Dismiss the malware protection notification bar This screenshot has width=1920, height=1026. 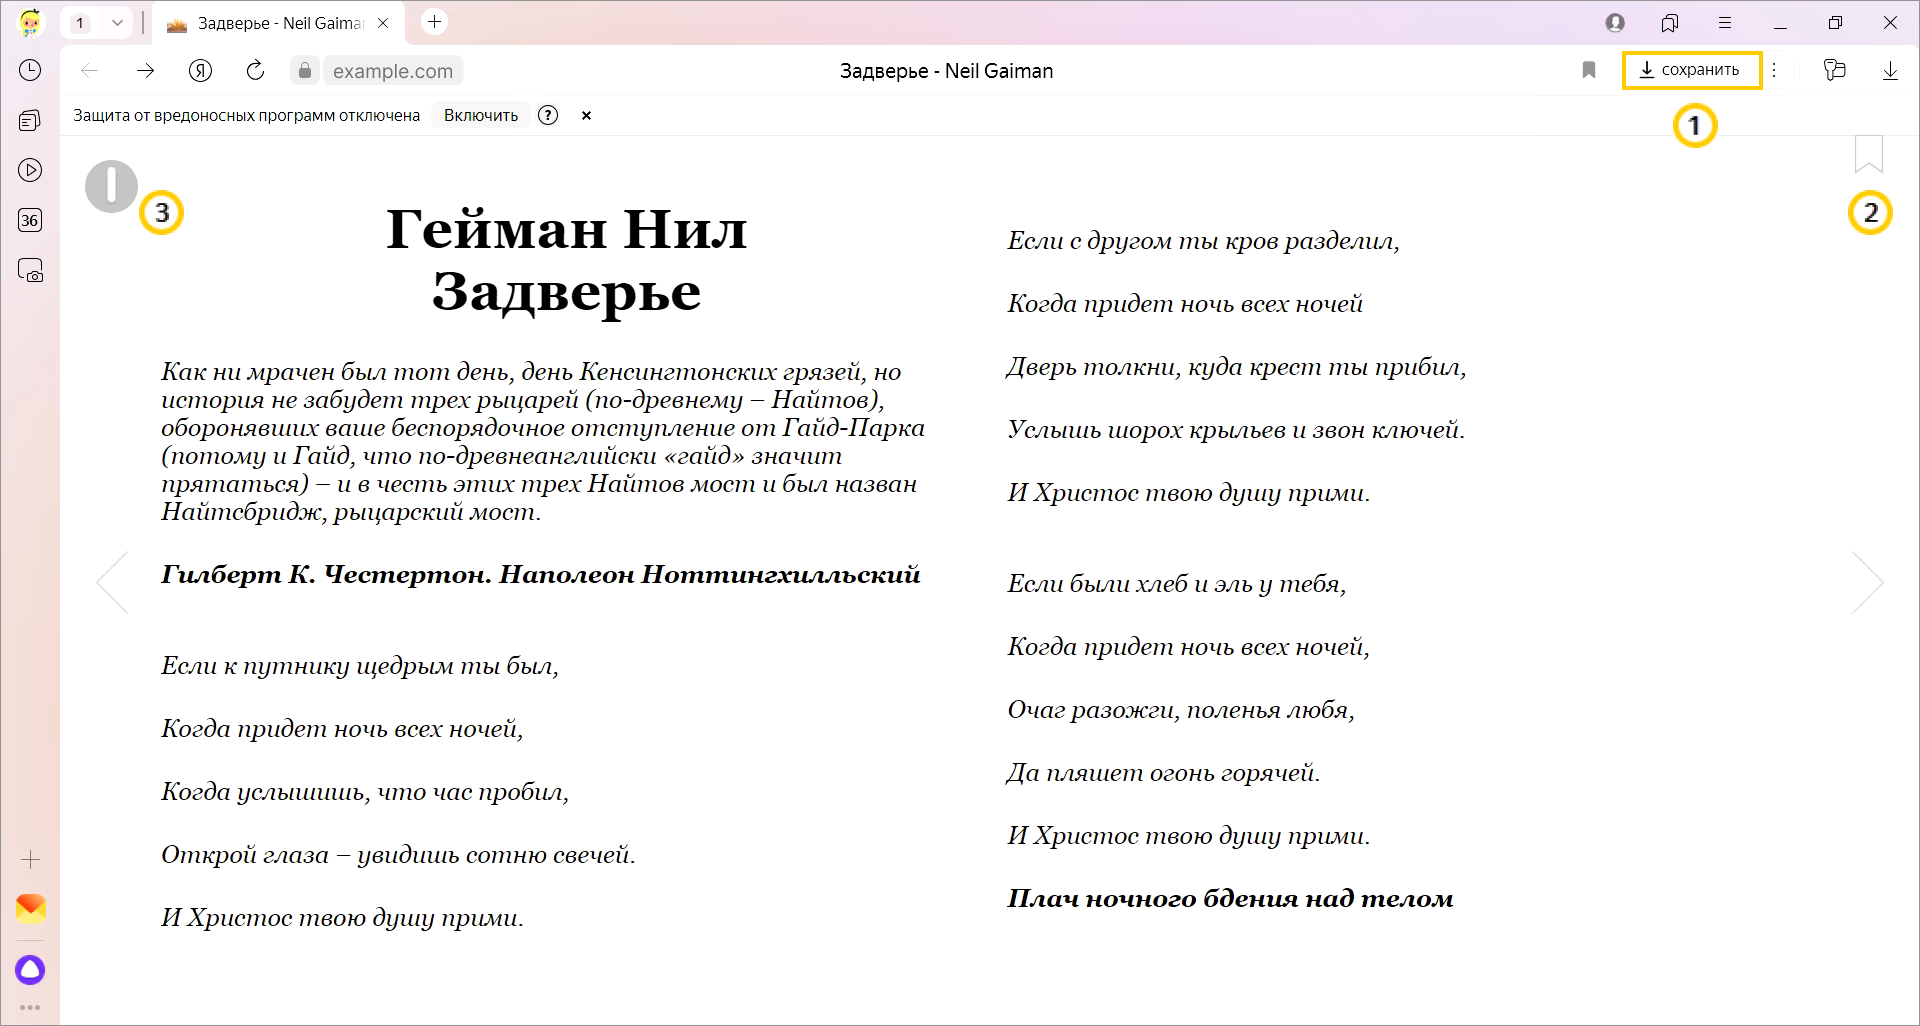point(587,115)
